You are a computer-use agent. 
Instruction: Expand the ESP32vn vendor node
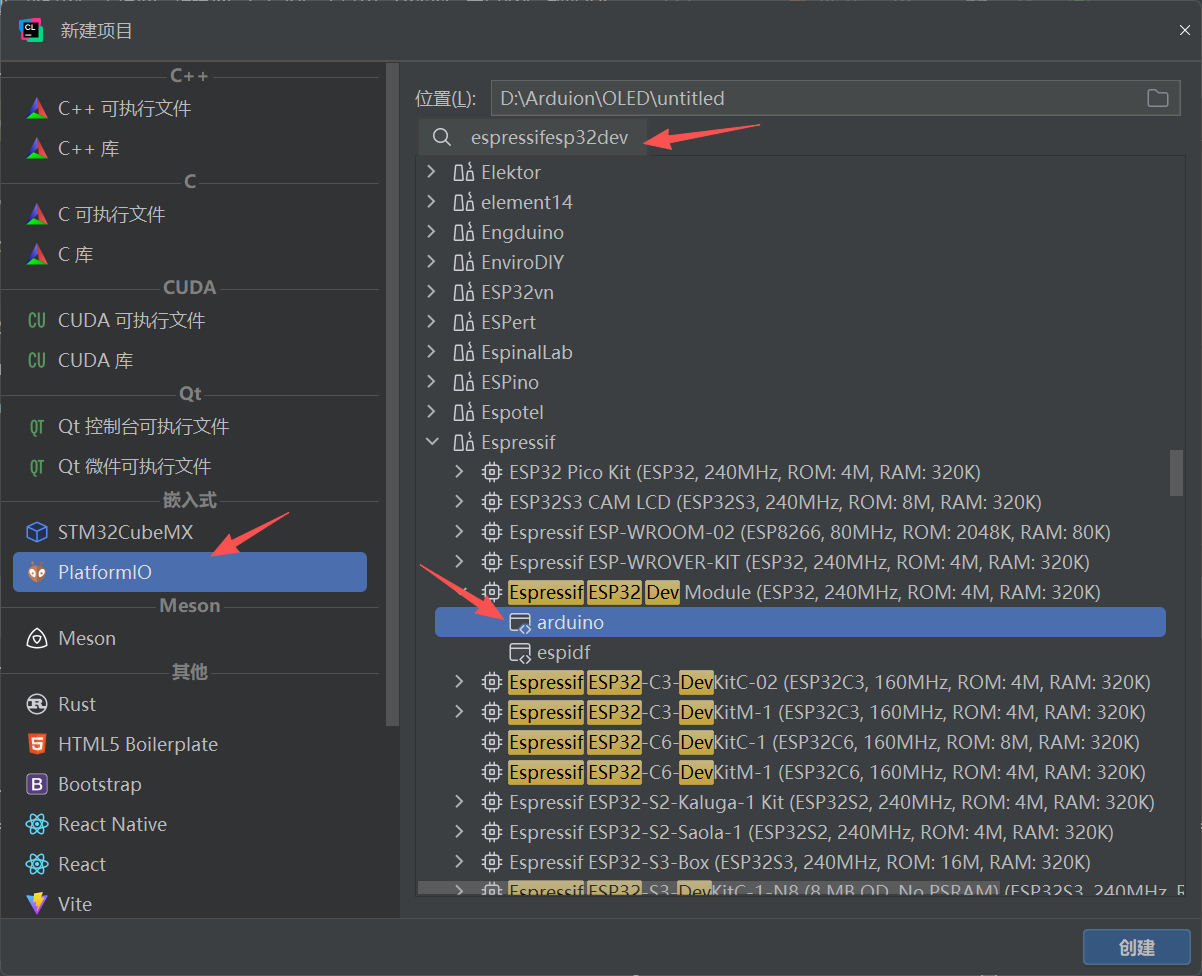[x=431, y=292]
